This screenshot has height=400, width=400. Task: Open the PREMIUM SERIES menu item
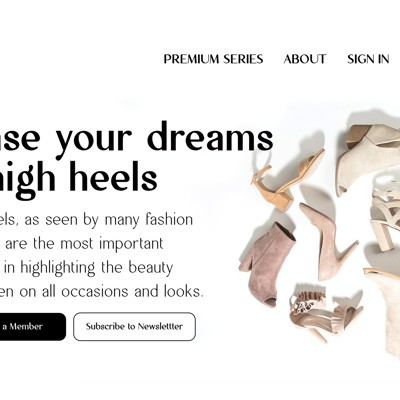coord(213,59)
